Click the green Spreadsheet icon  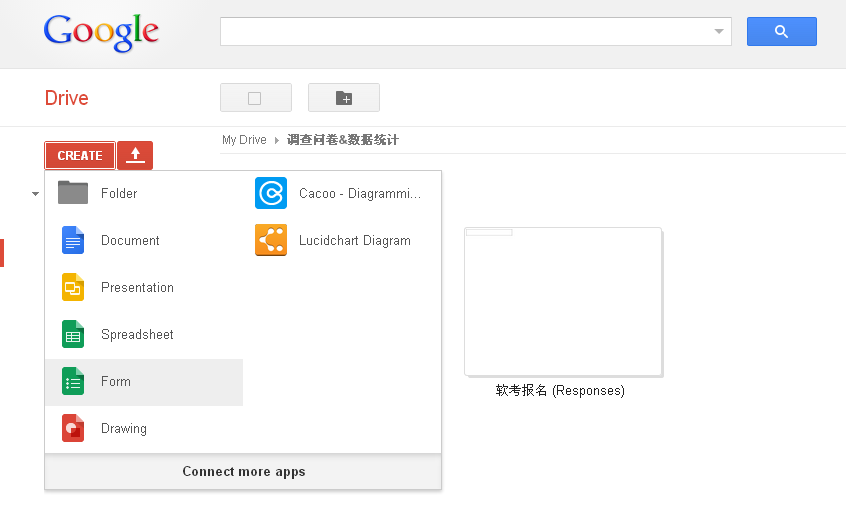(73, 334)
